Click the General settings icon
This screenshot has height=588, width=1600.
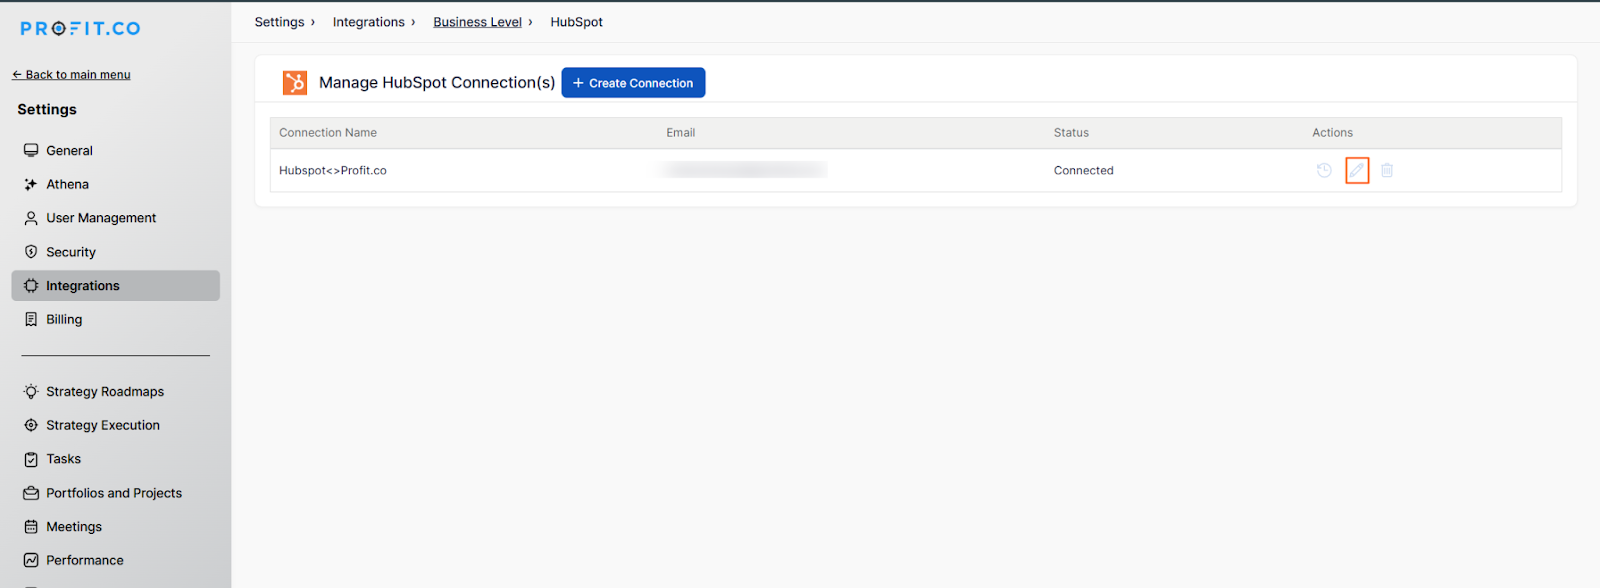pyautogui.click(x=31, y=151)
